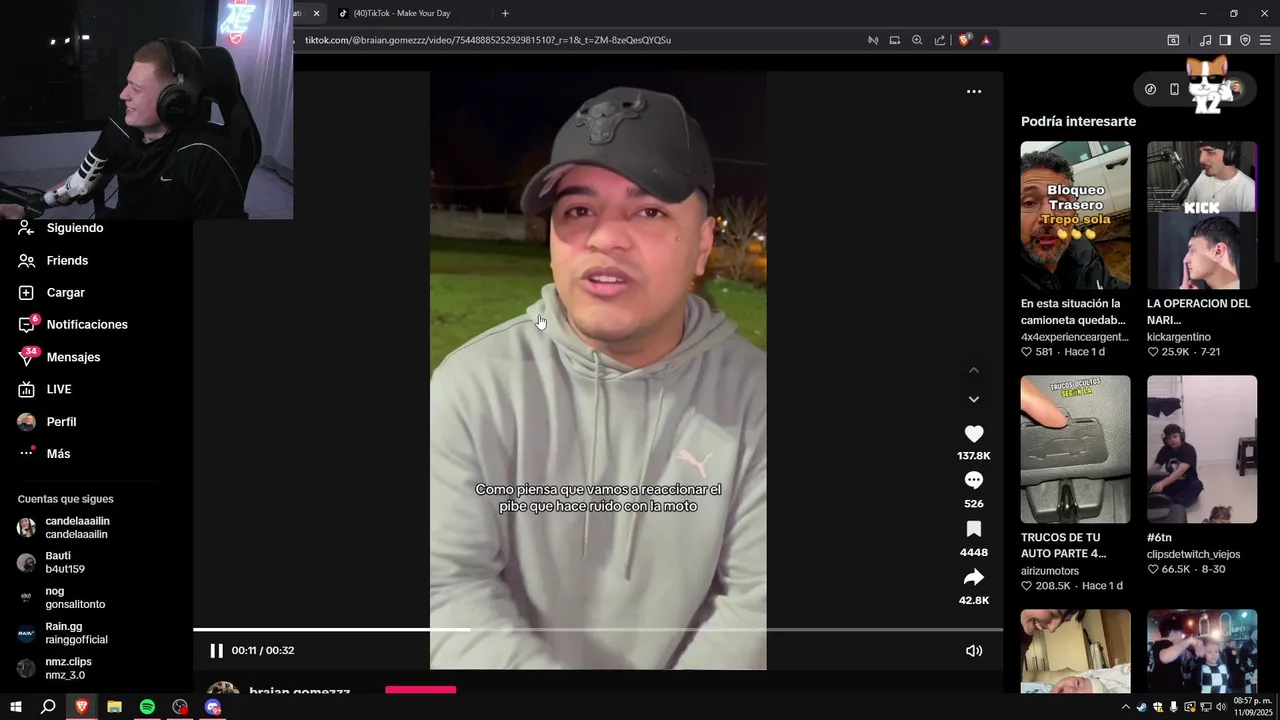Viewport: 1280px width, 720px height.
Task: Toggle the browser sidebar panel icon
Action: click(1225, 40)
